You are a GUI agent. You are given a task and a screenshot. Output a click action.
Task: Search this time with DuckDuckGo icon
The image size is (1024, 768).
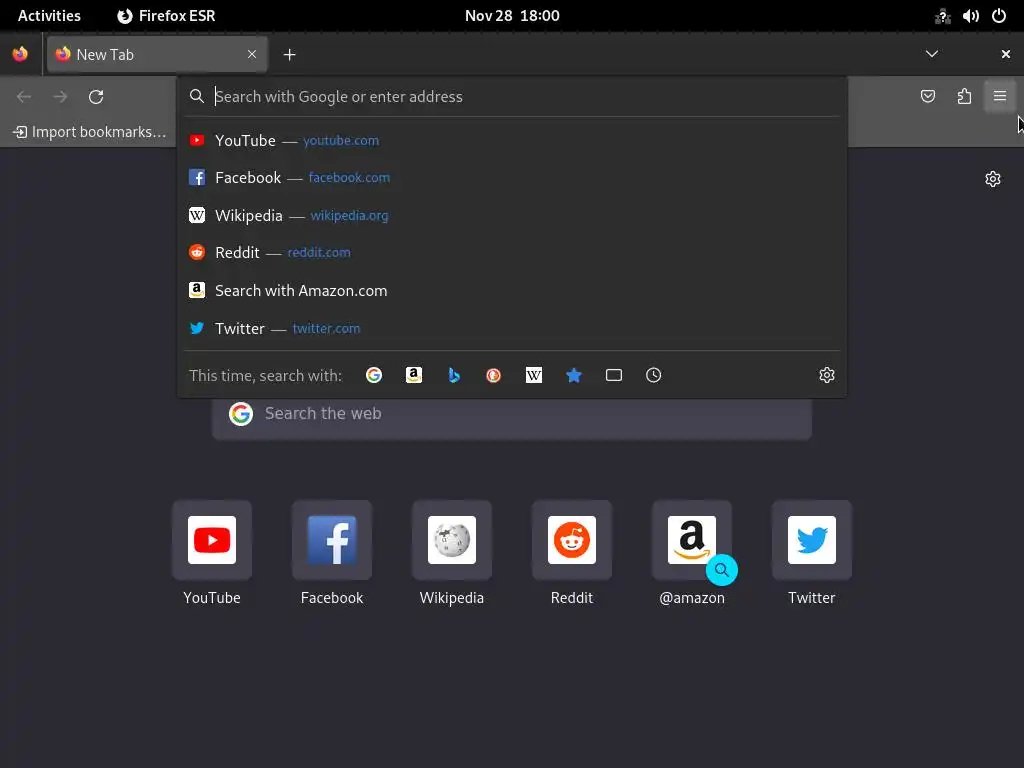click(493, 375)
